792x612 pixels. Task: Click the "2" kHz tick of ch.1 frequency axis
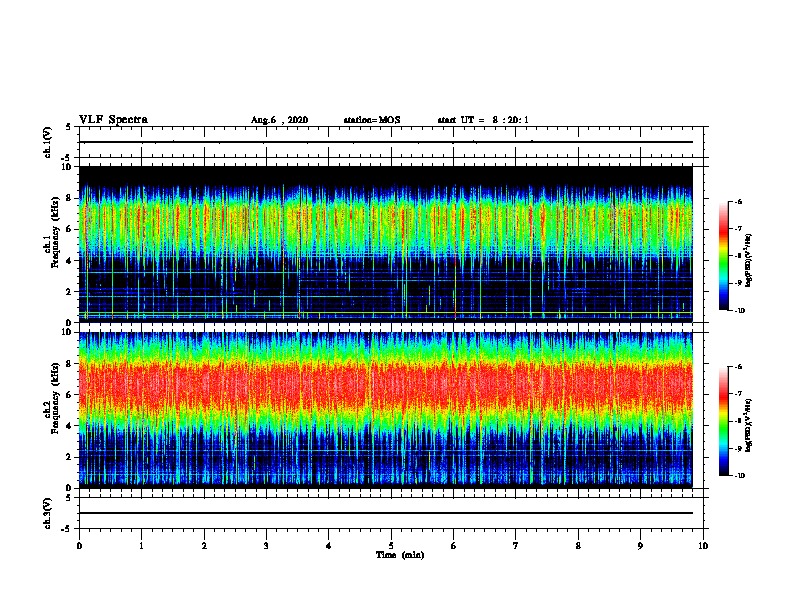[69, 292]
